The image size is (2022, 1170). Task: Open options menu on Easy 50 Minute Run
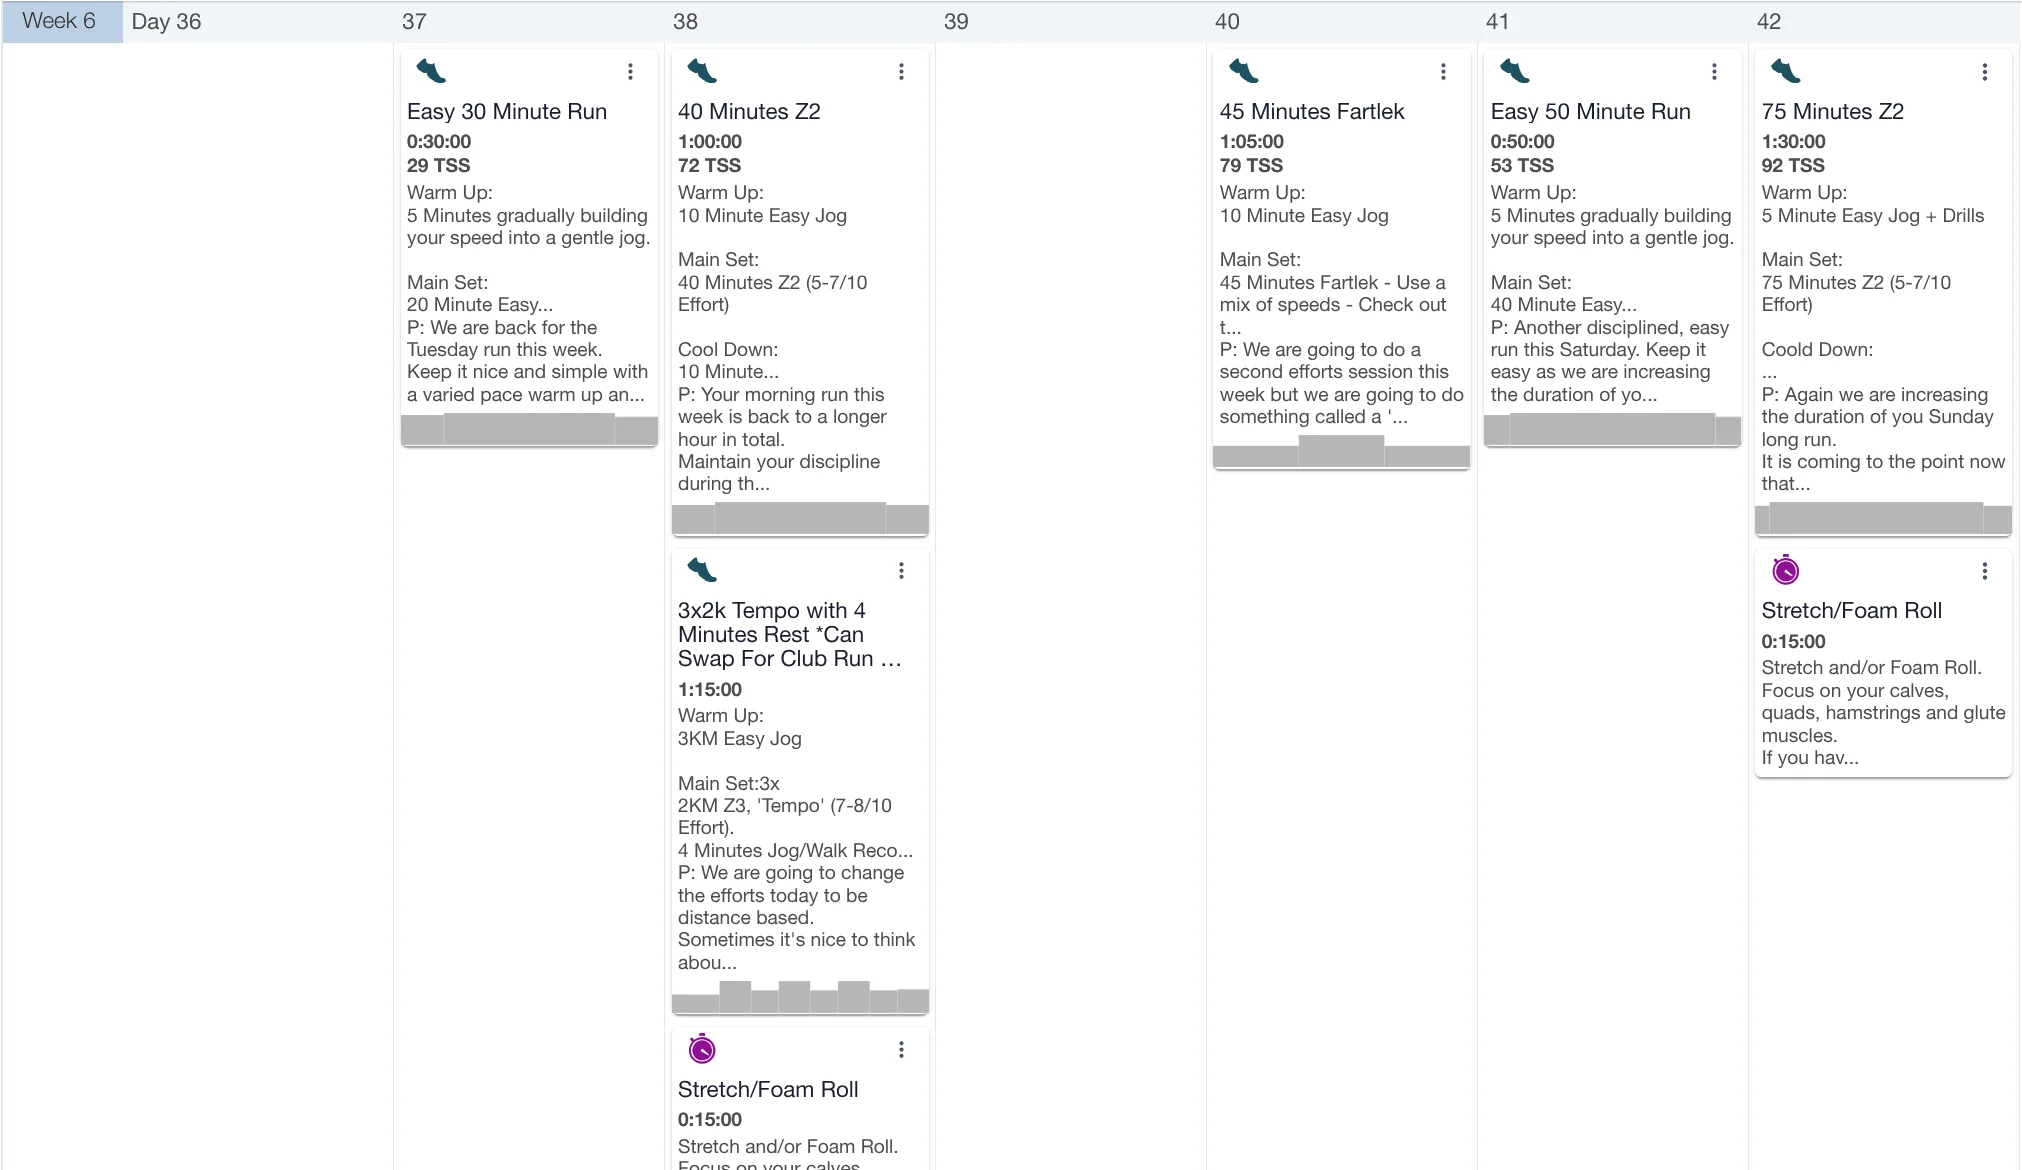1714,72
